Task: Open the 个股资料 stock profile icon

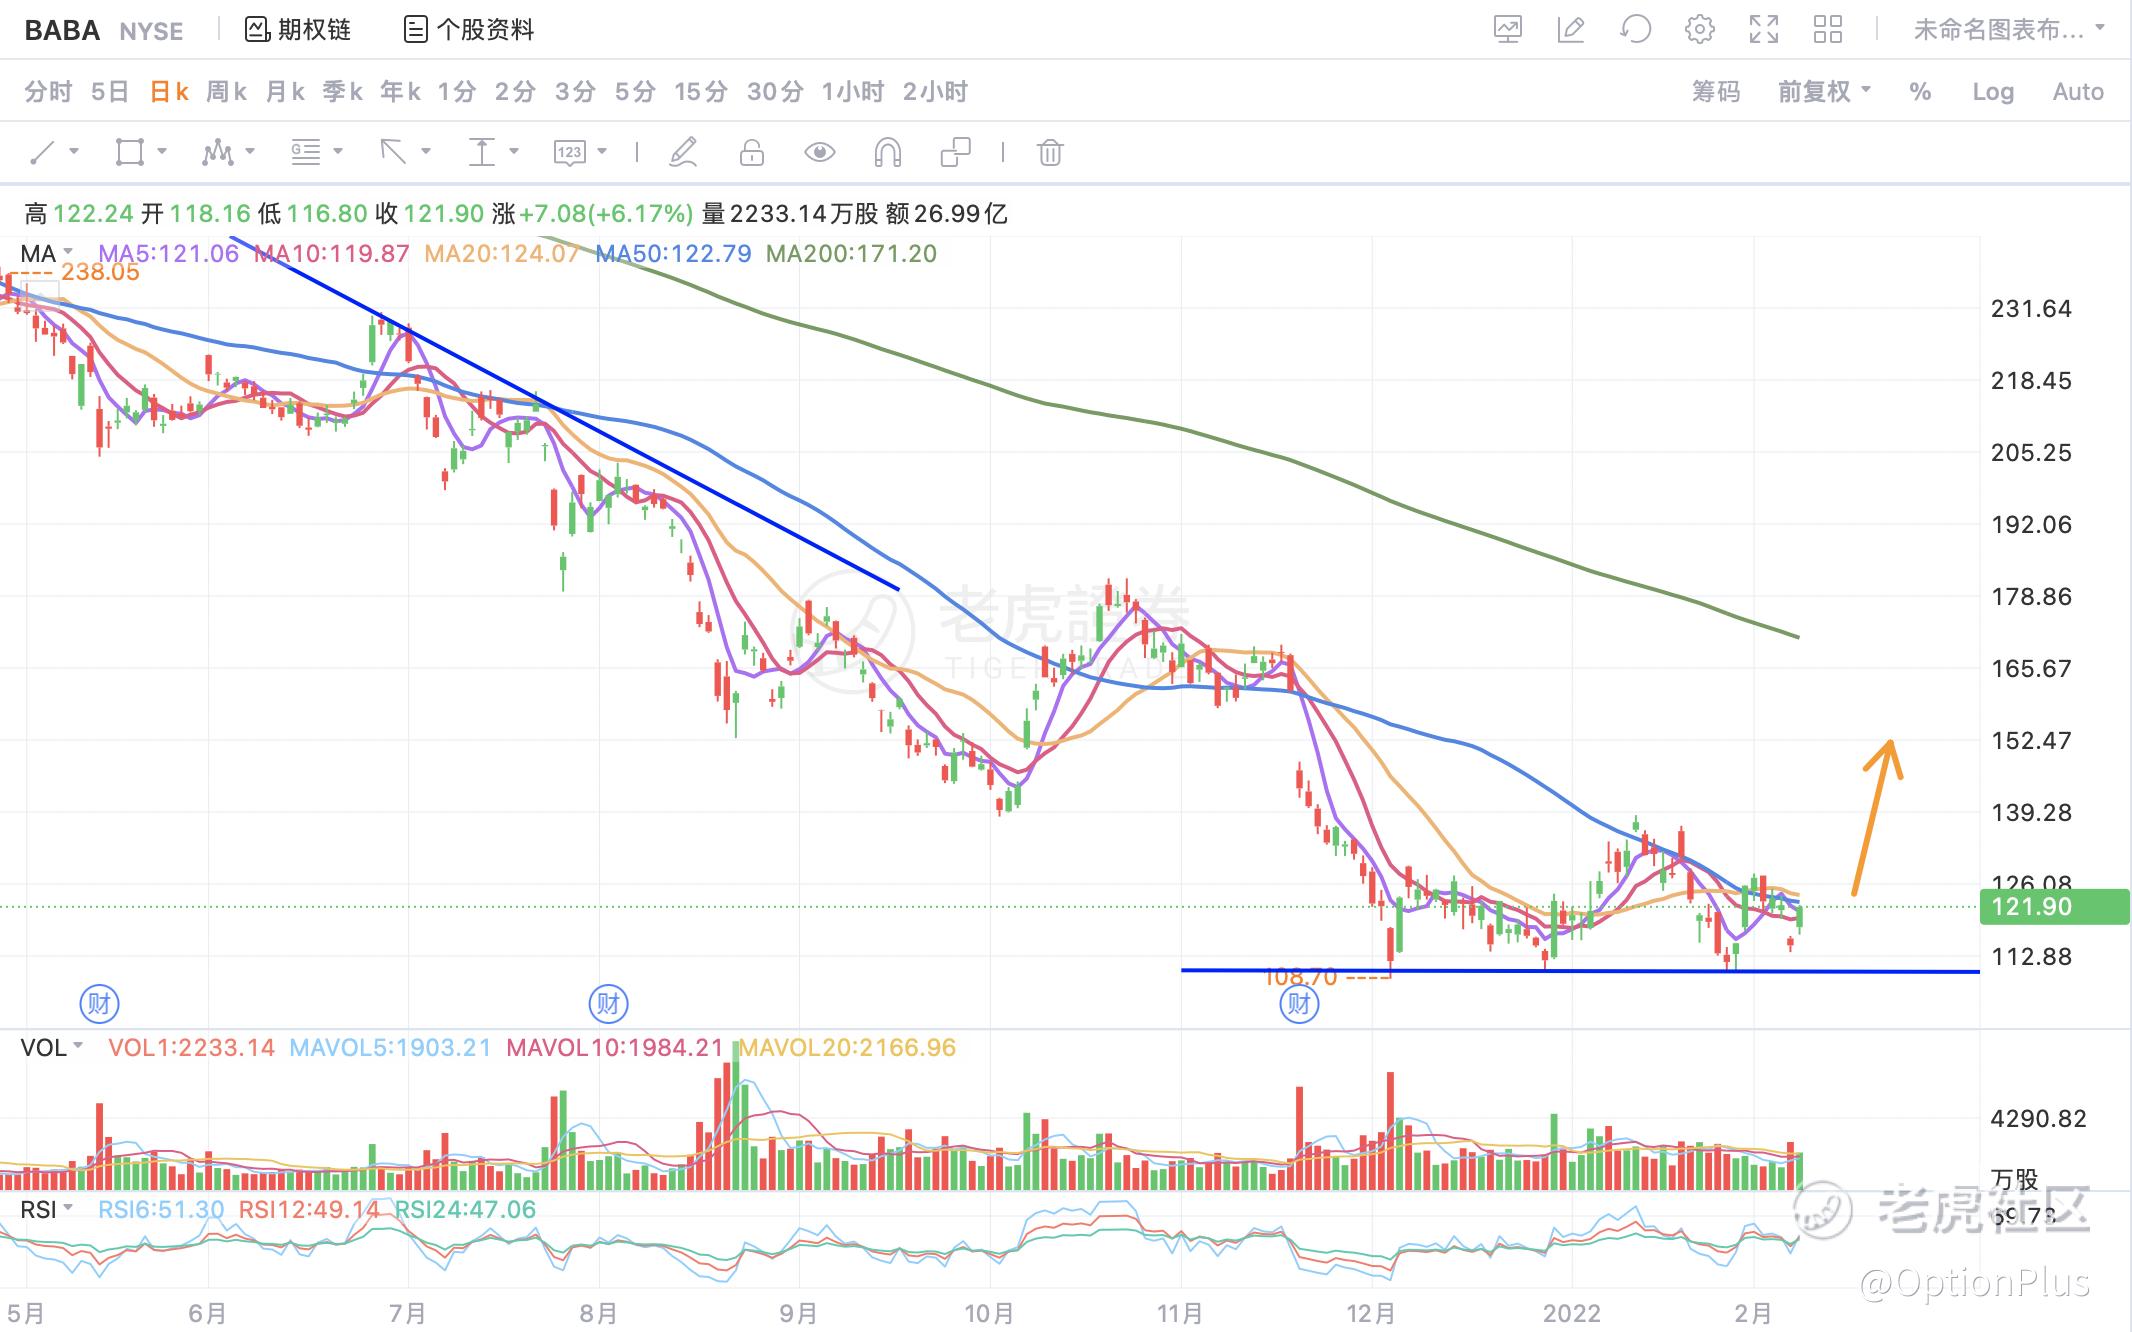Action: (x=415, y=30)
